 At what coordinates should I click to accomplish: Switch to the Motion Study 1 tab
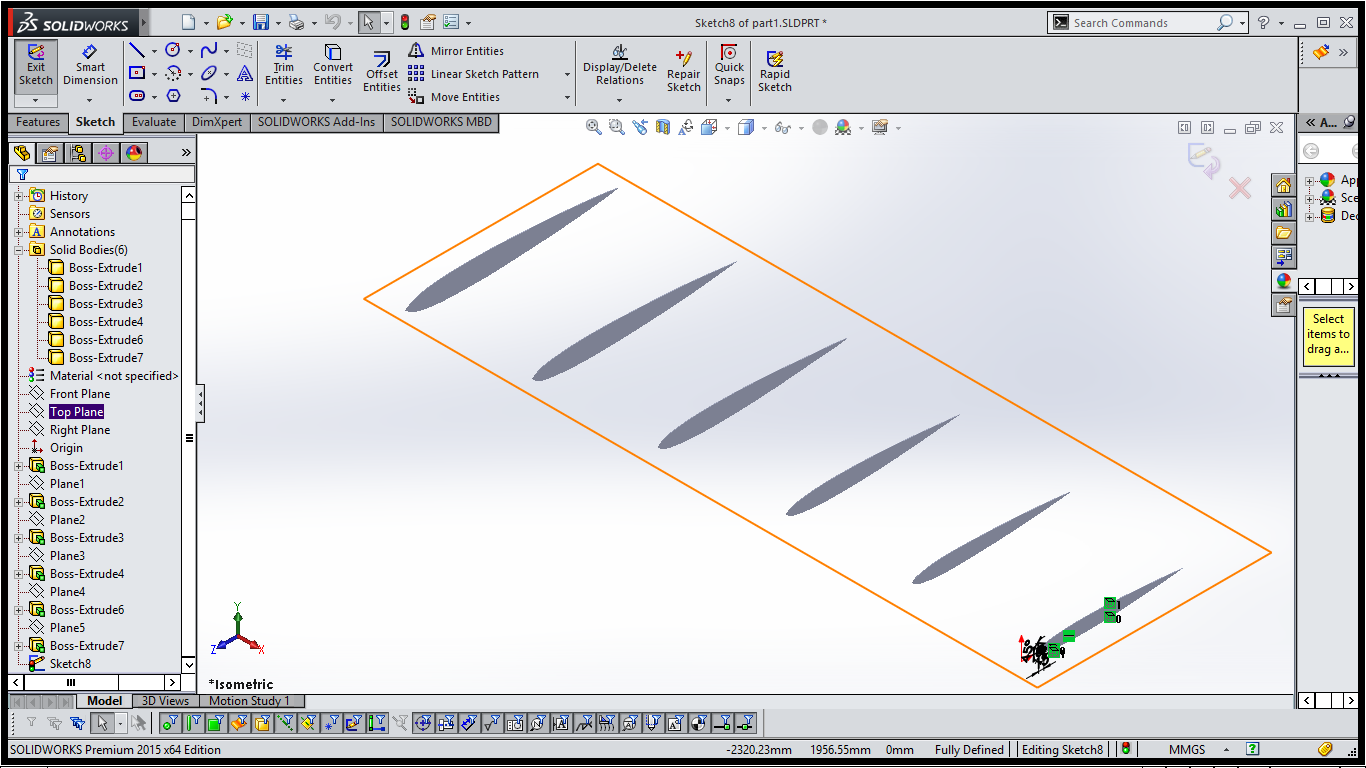click(x=249, y=701)
